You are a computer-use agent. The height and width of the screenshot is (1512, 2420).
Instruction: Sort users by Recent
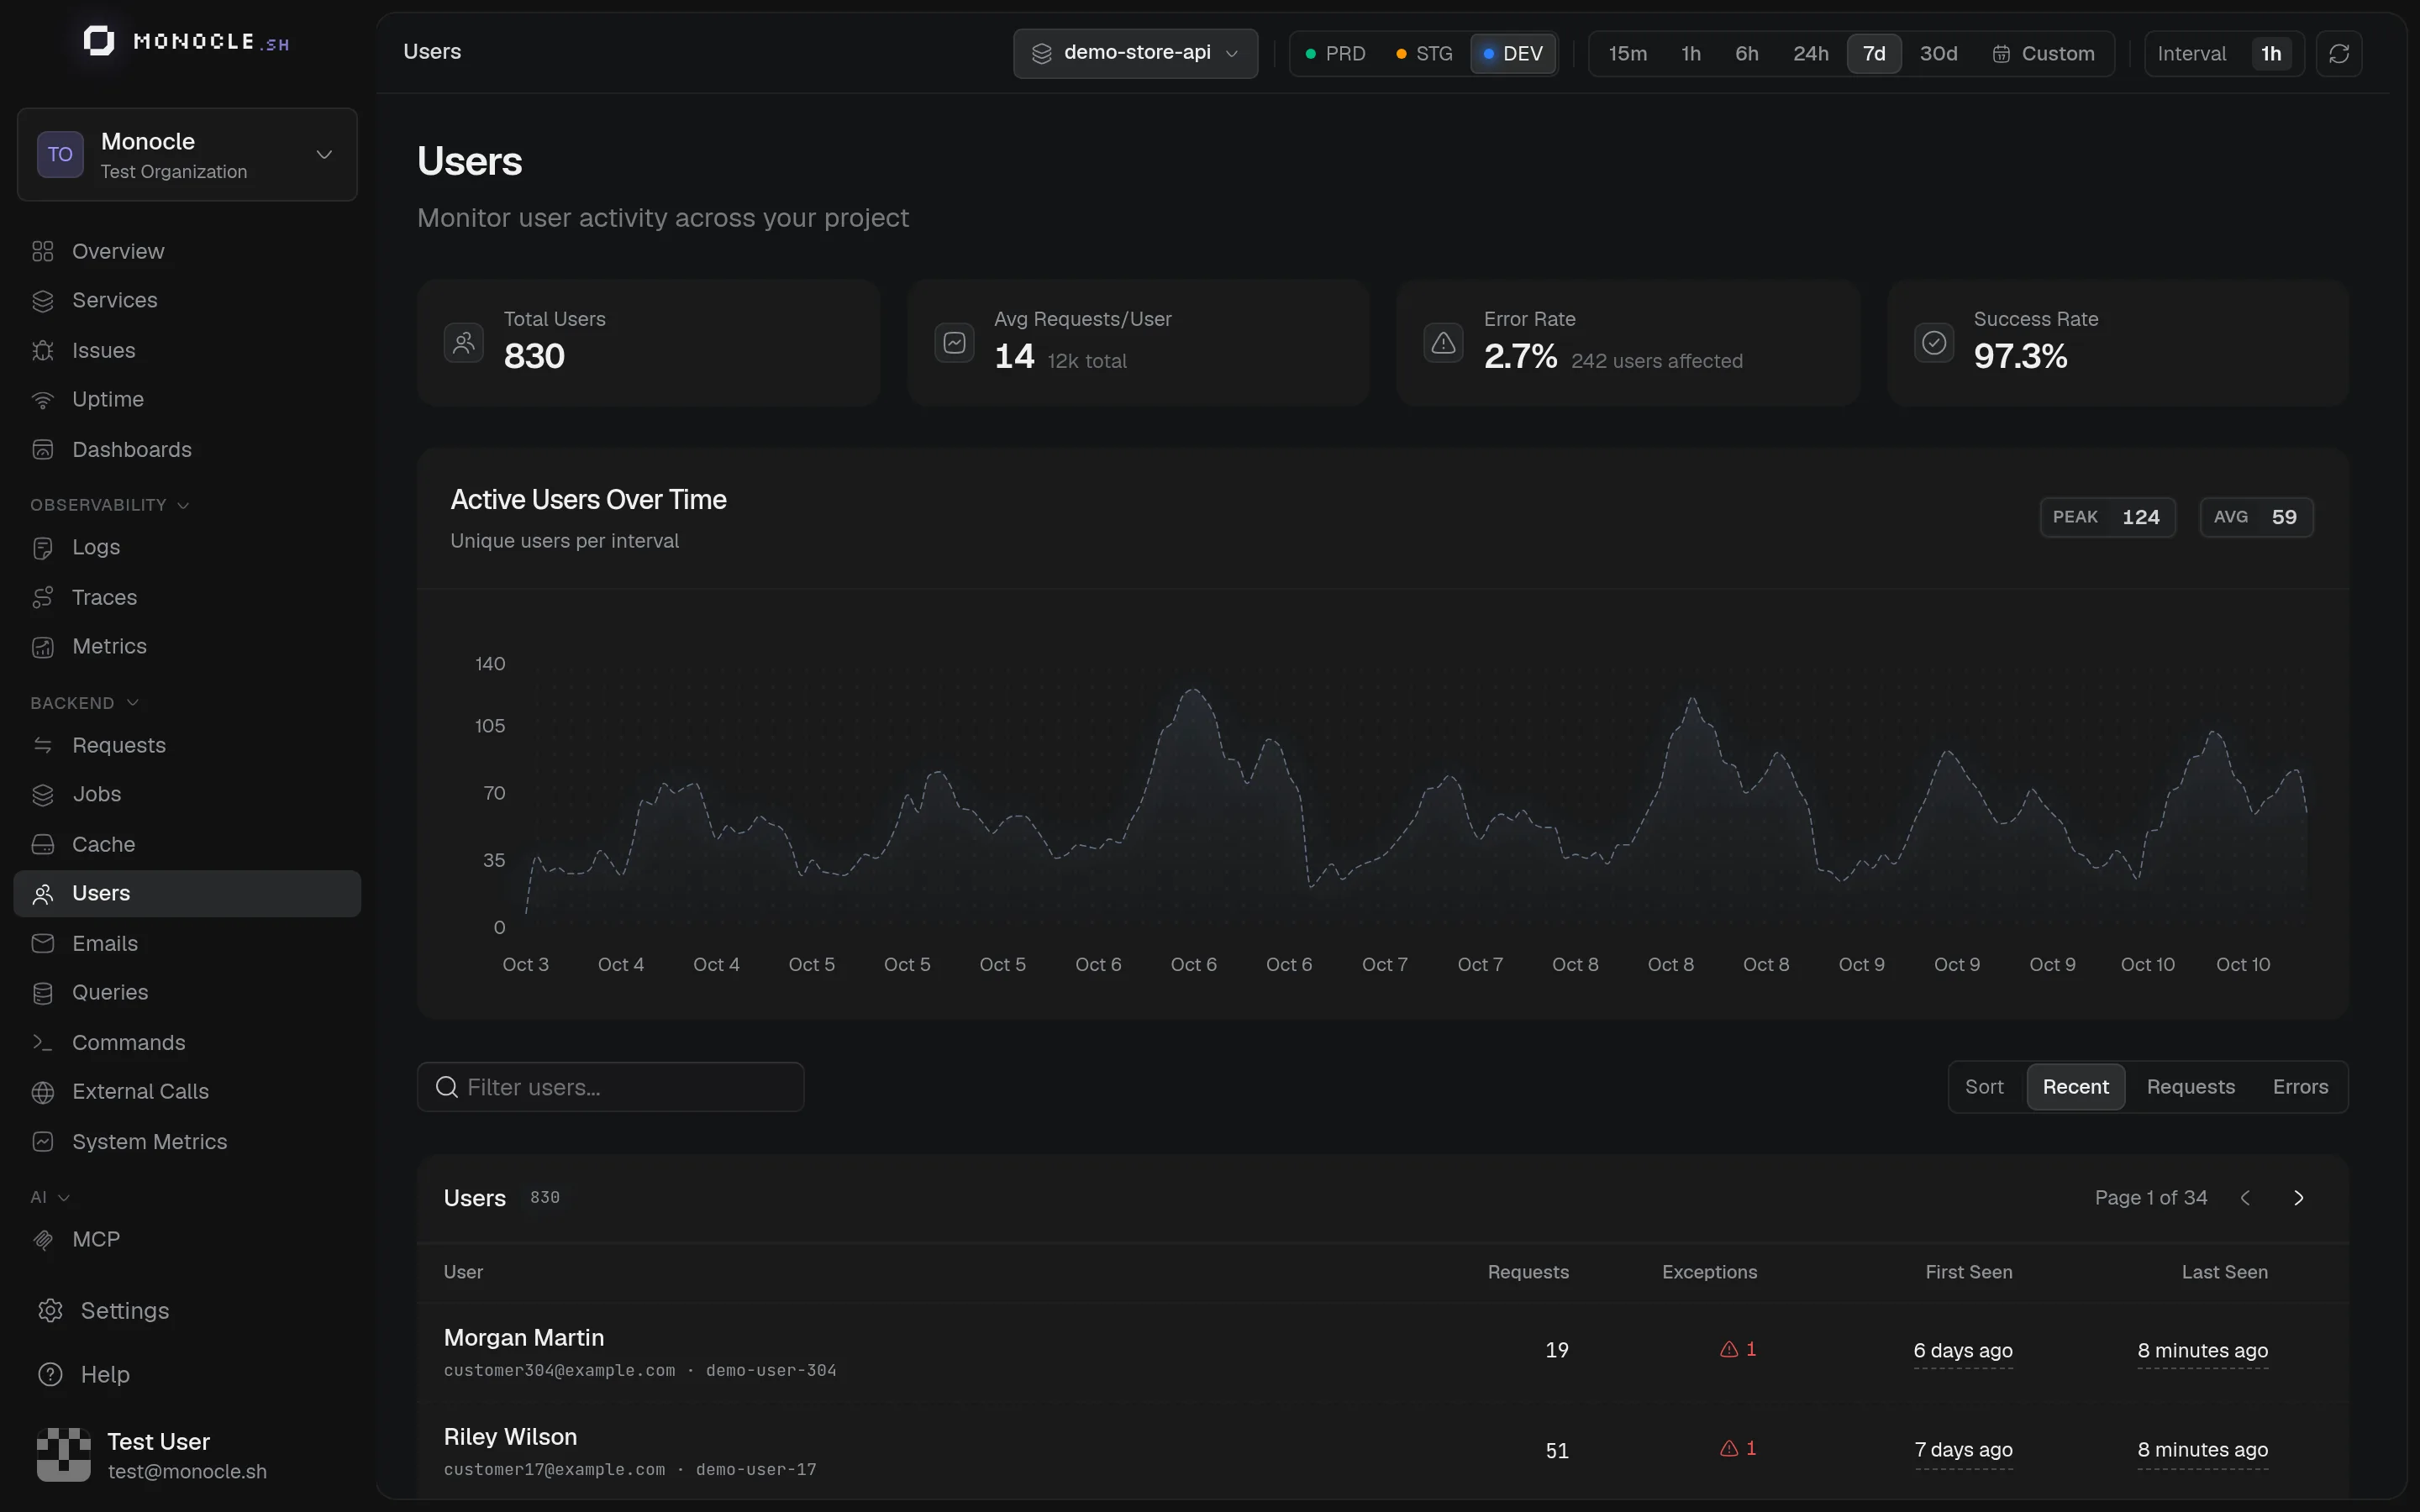(x=2075, y=1087)
